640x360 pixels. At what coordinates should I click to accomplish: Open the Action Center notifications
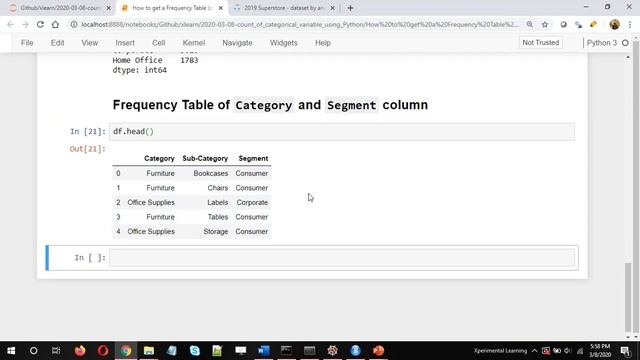click(x=625, y=351)
